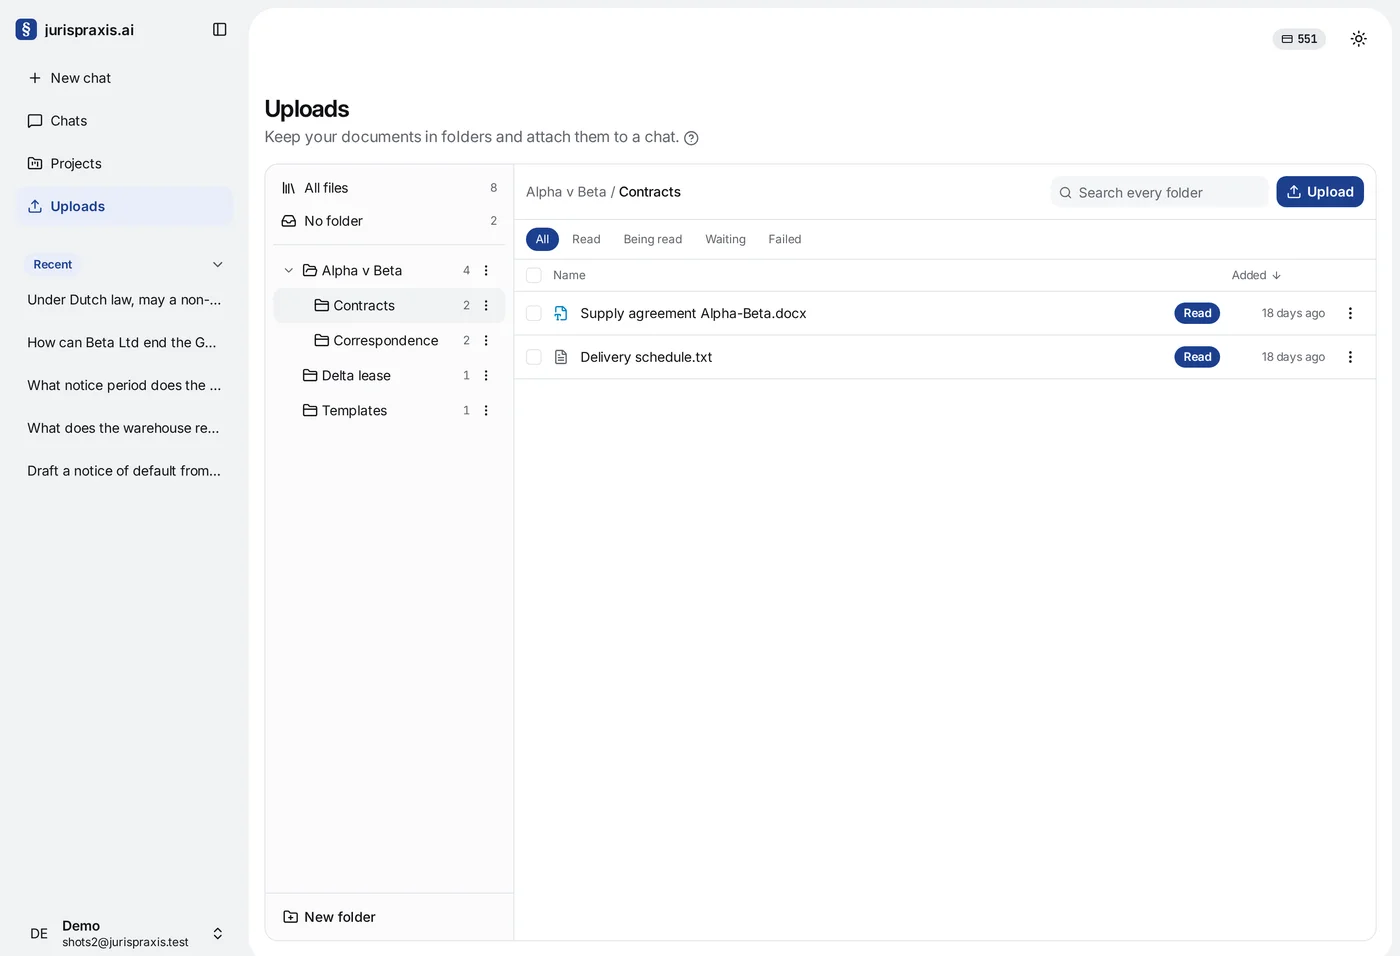Open options menu for Templates folder

[486, 411]
